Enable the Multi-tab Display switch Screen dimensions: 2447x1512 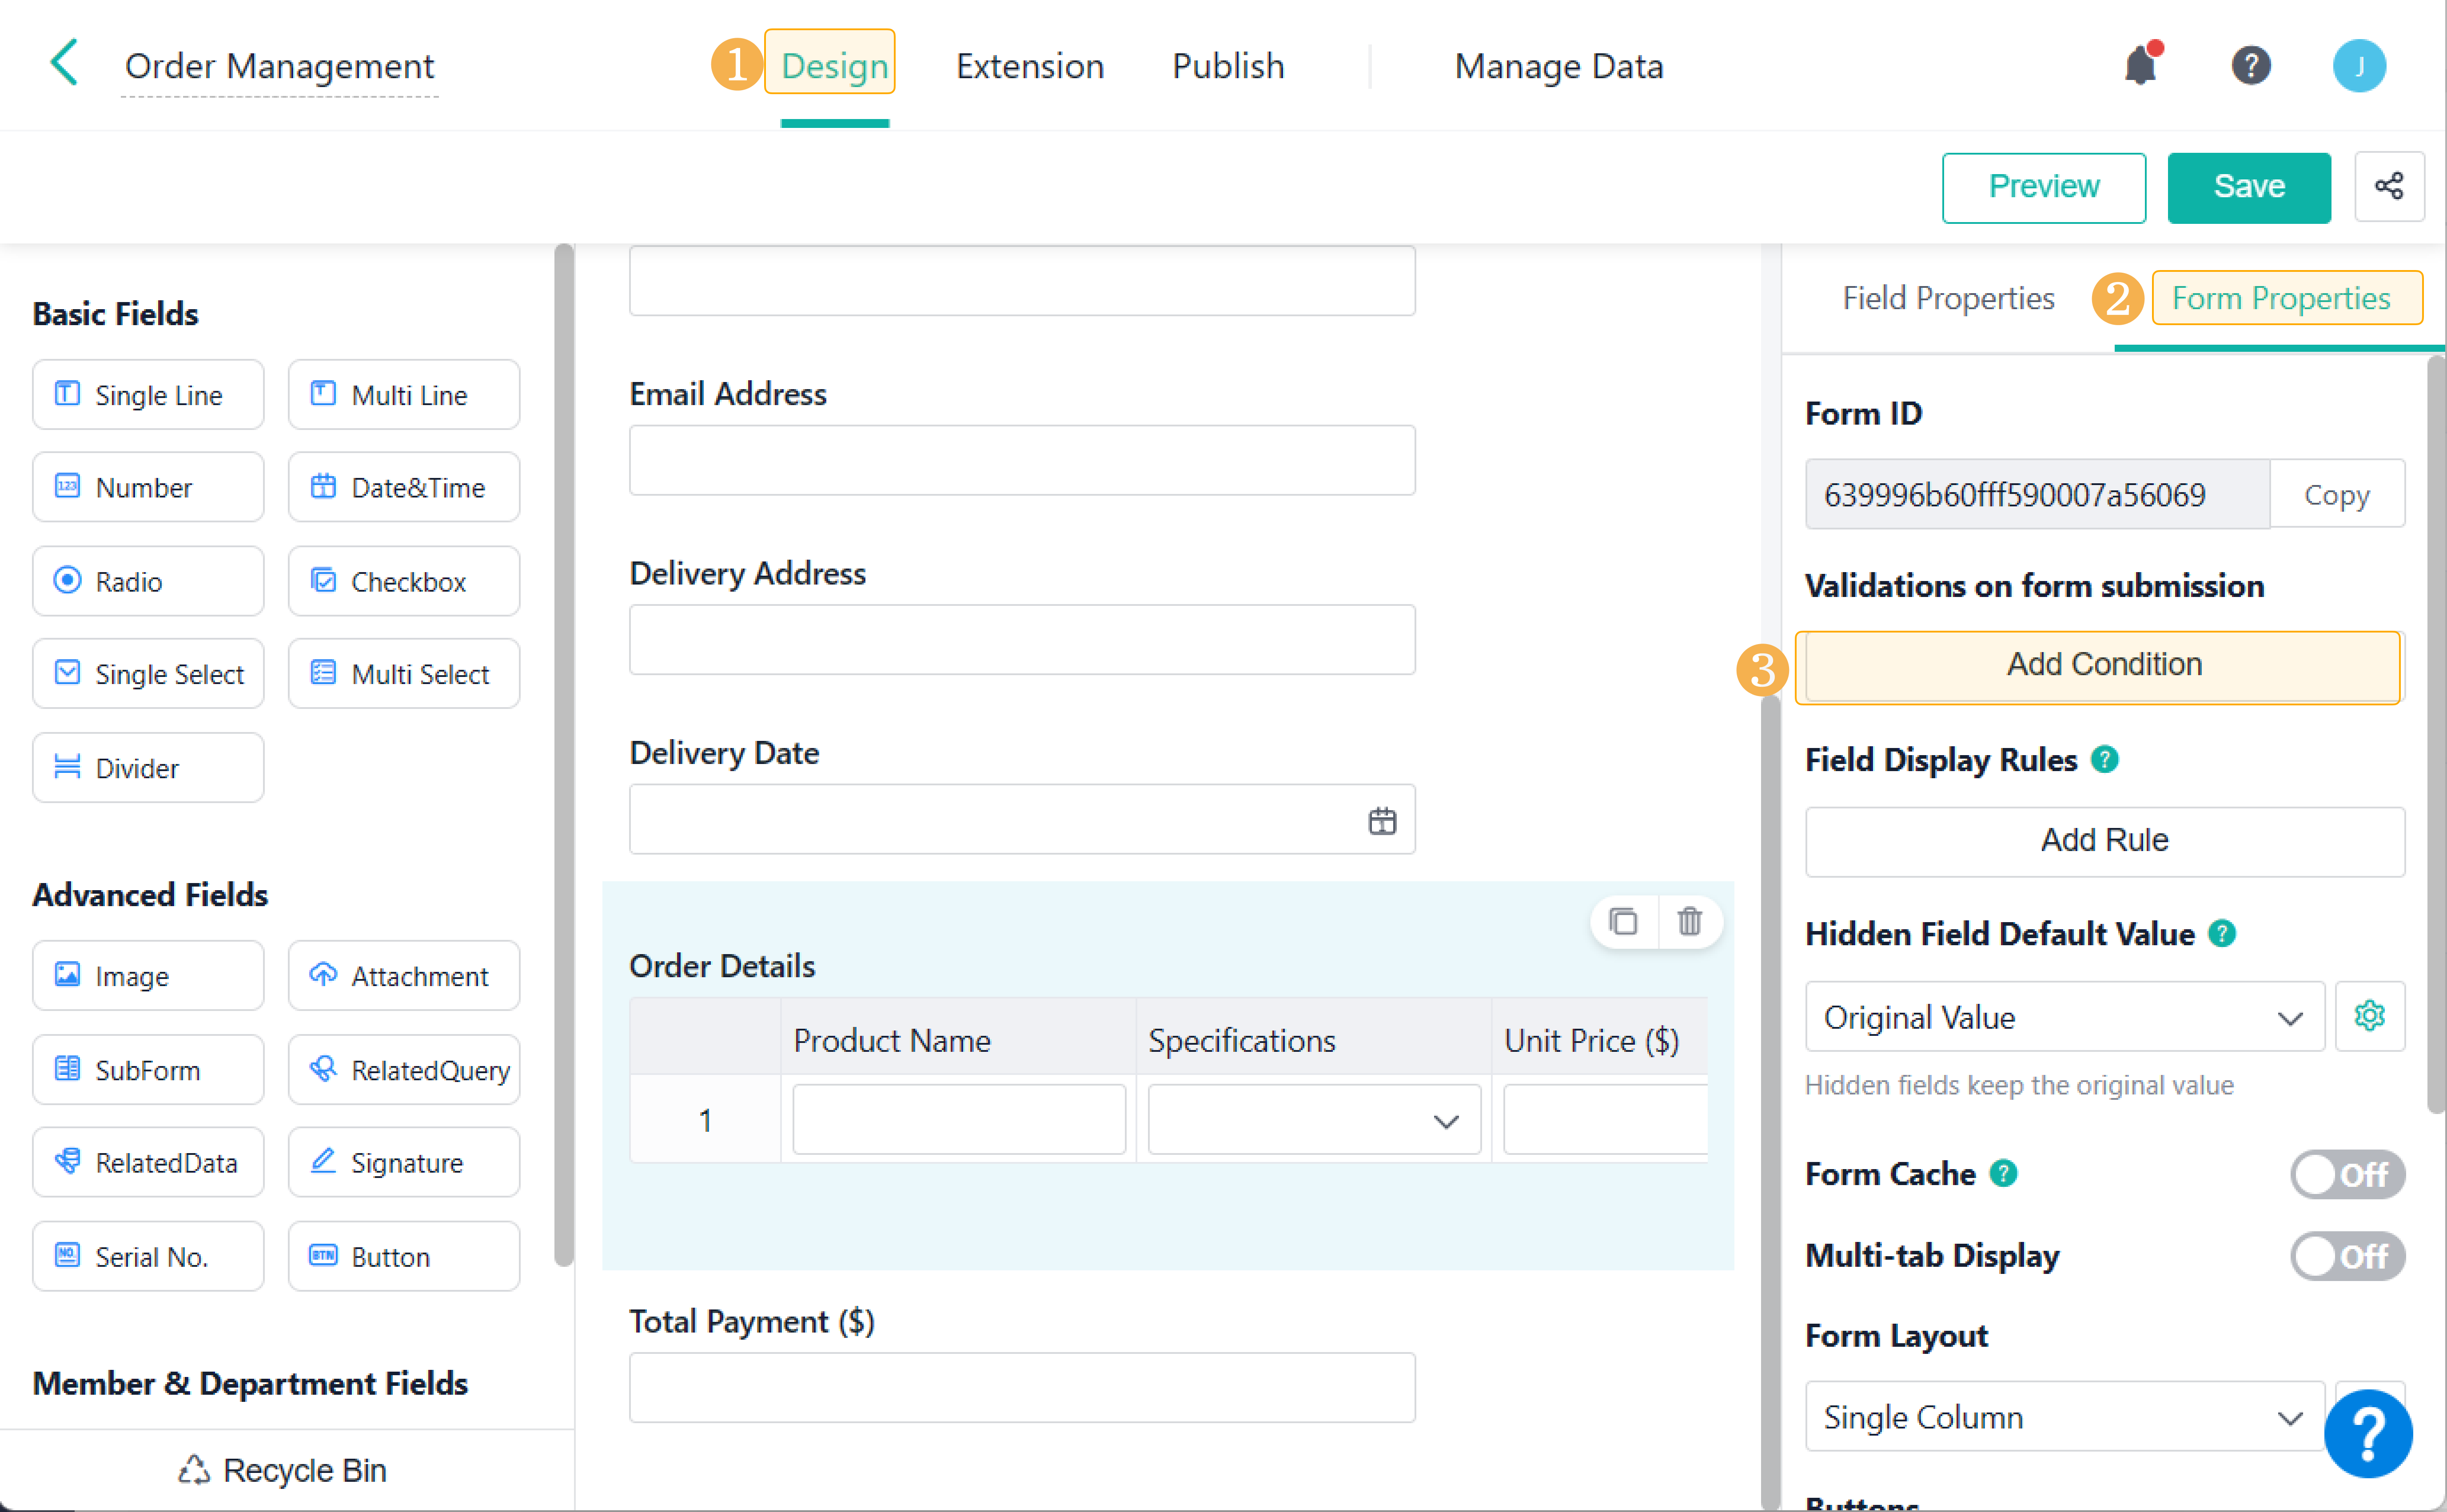click(2346, 1256)
